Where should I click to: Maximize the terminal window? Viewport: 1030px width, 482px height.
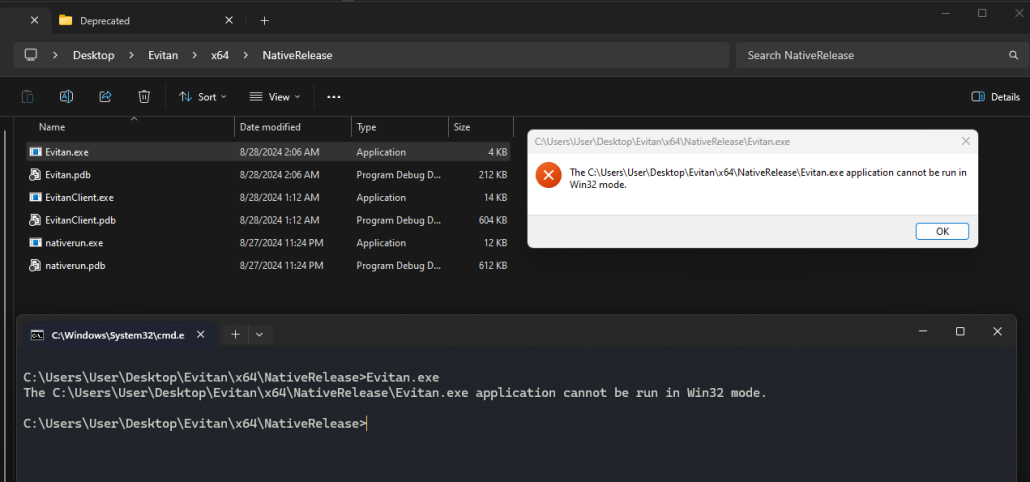960,332
